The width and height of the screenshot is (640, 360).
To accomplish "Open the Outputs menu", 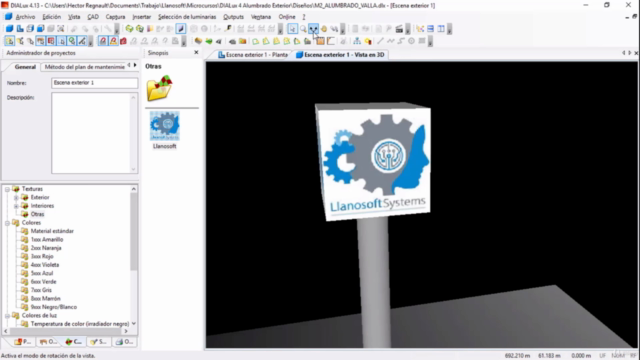I will click(233, 17).
